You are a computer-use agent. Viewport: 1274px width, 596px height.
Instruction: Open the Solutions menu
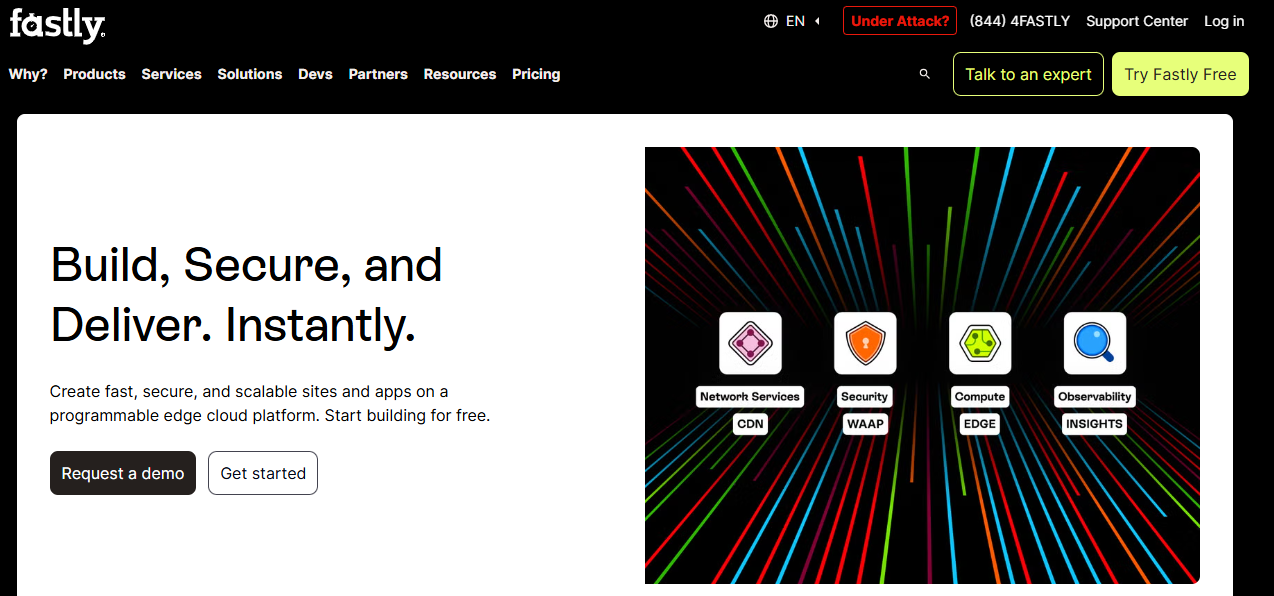point(250,74)
